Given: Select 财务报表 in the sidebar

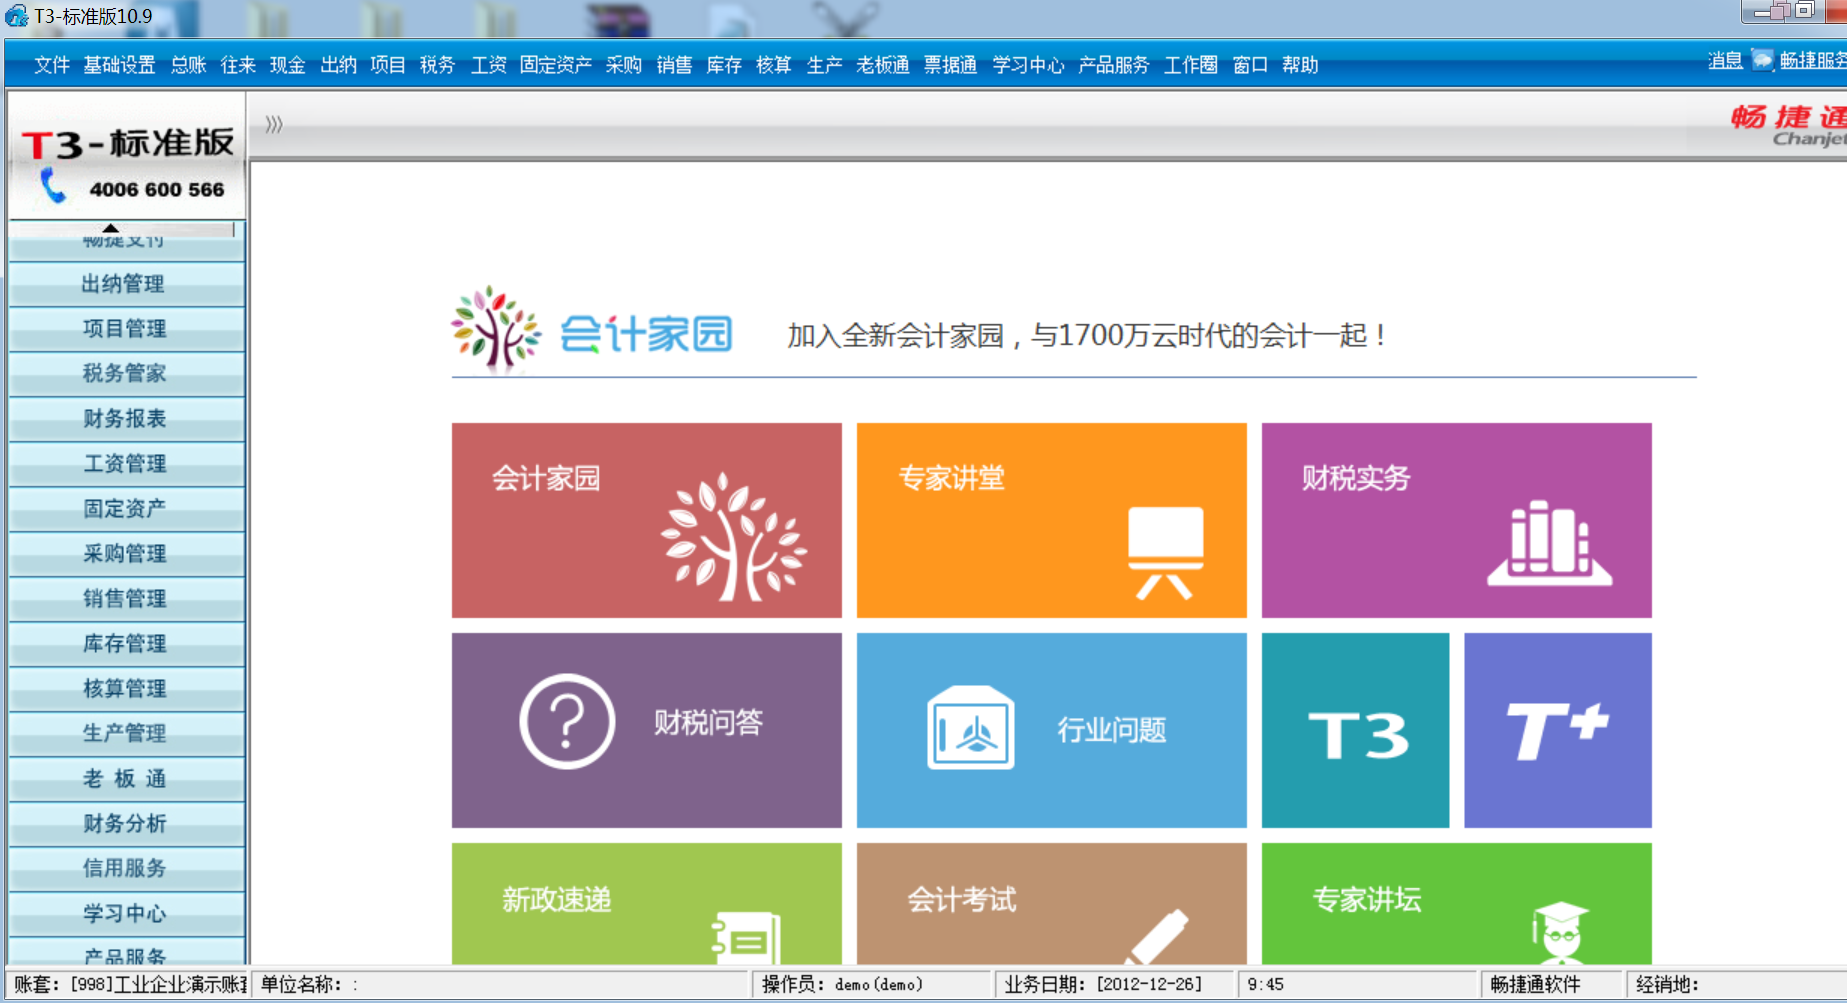Looking at the screenshot, I should click(x=127, y=419).
